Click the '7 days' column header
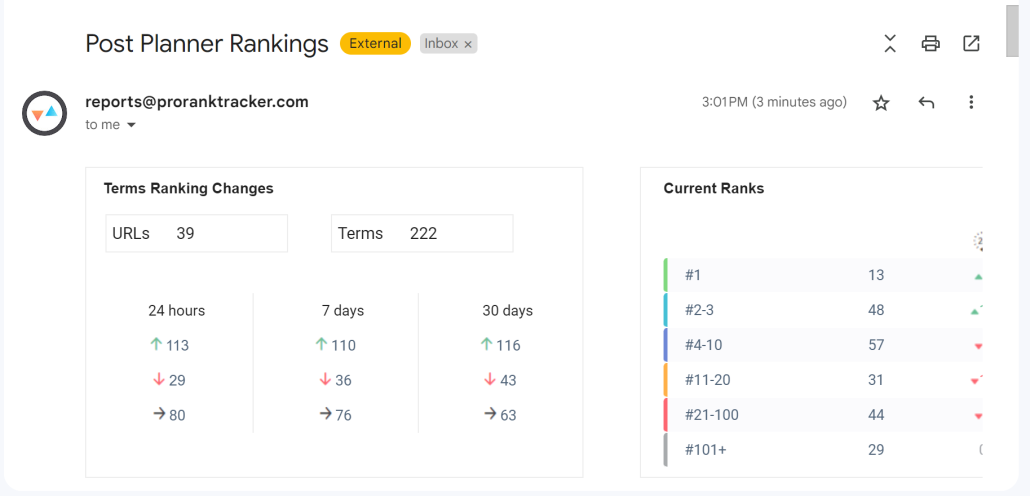This screenshot has width=1030, height=496. point(343,311)
